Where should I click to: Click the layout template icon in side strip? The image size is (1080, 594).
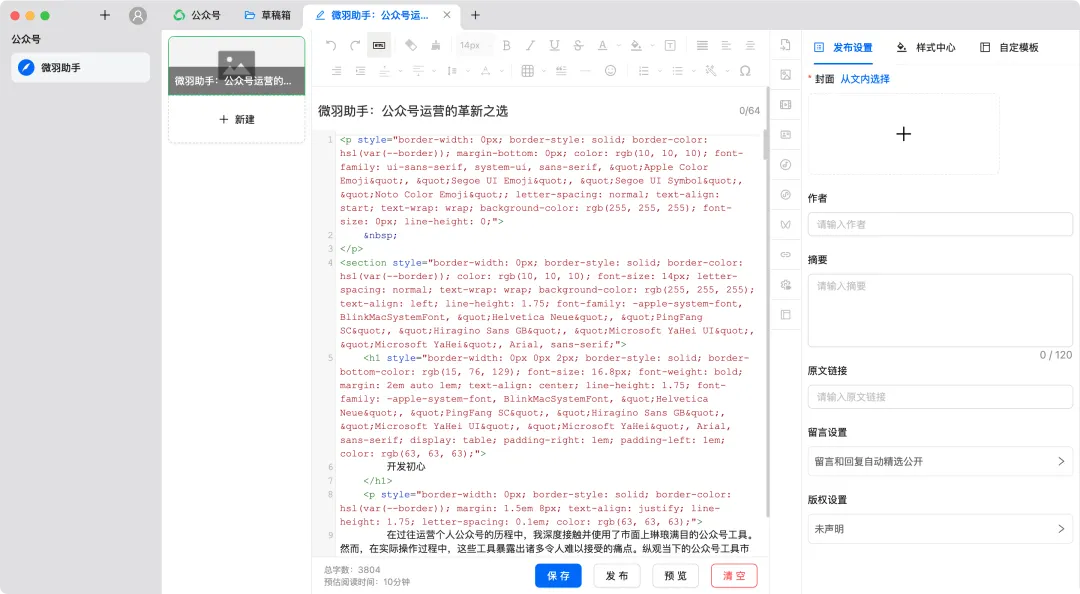785,315
